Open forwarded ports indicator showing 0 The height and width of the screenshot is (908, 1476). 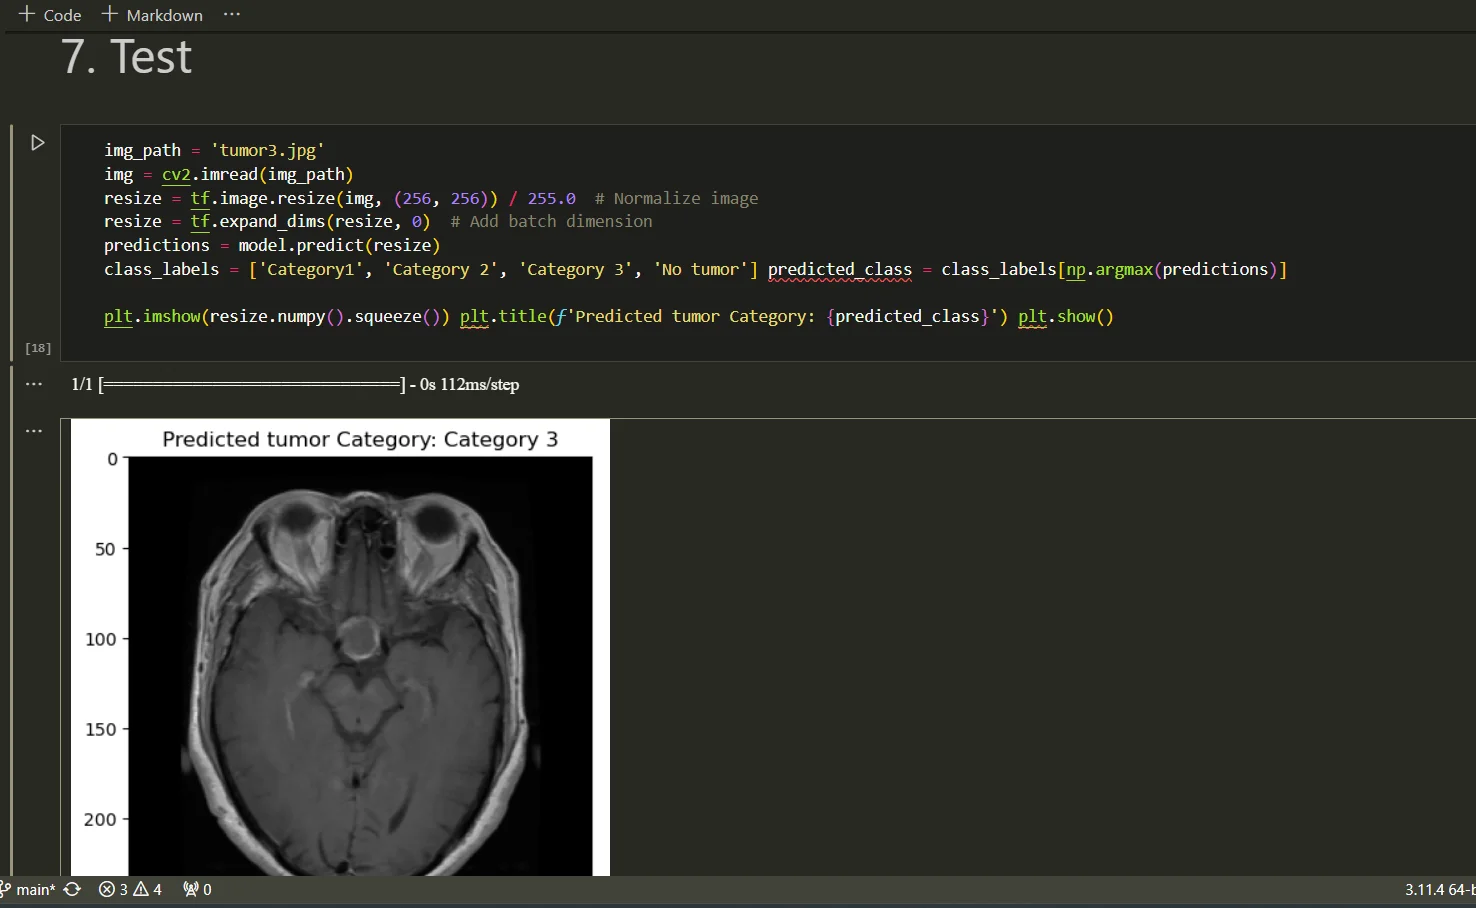tap(197, 889)
